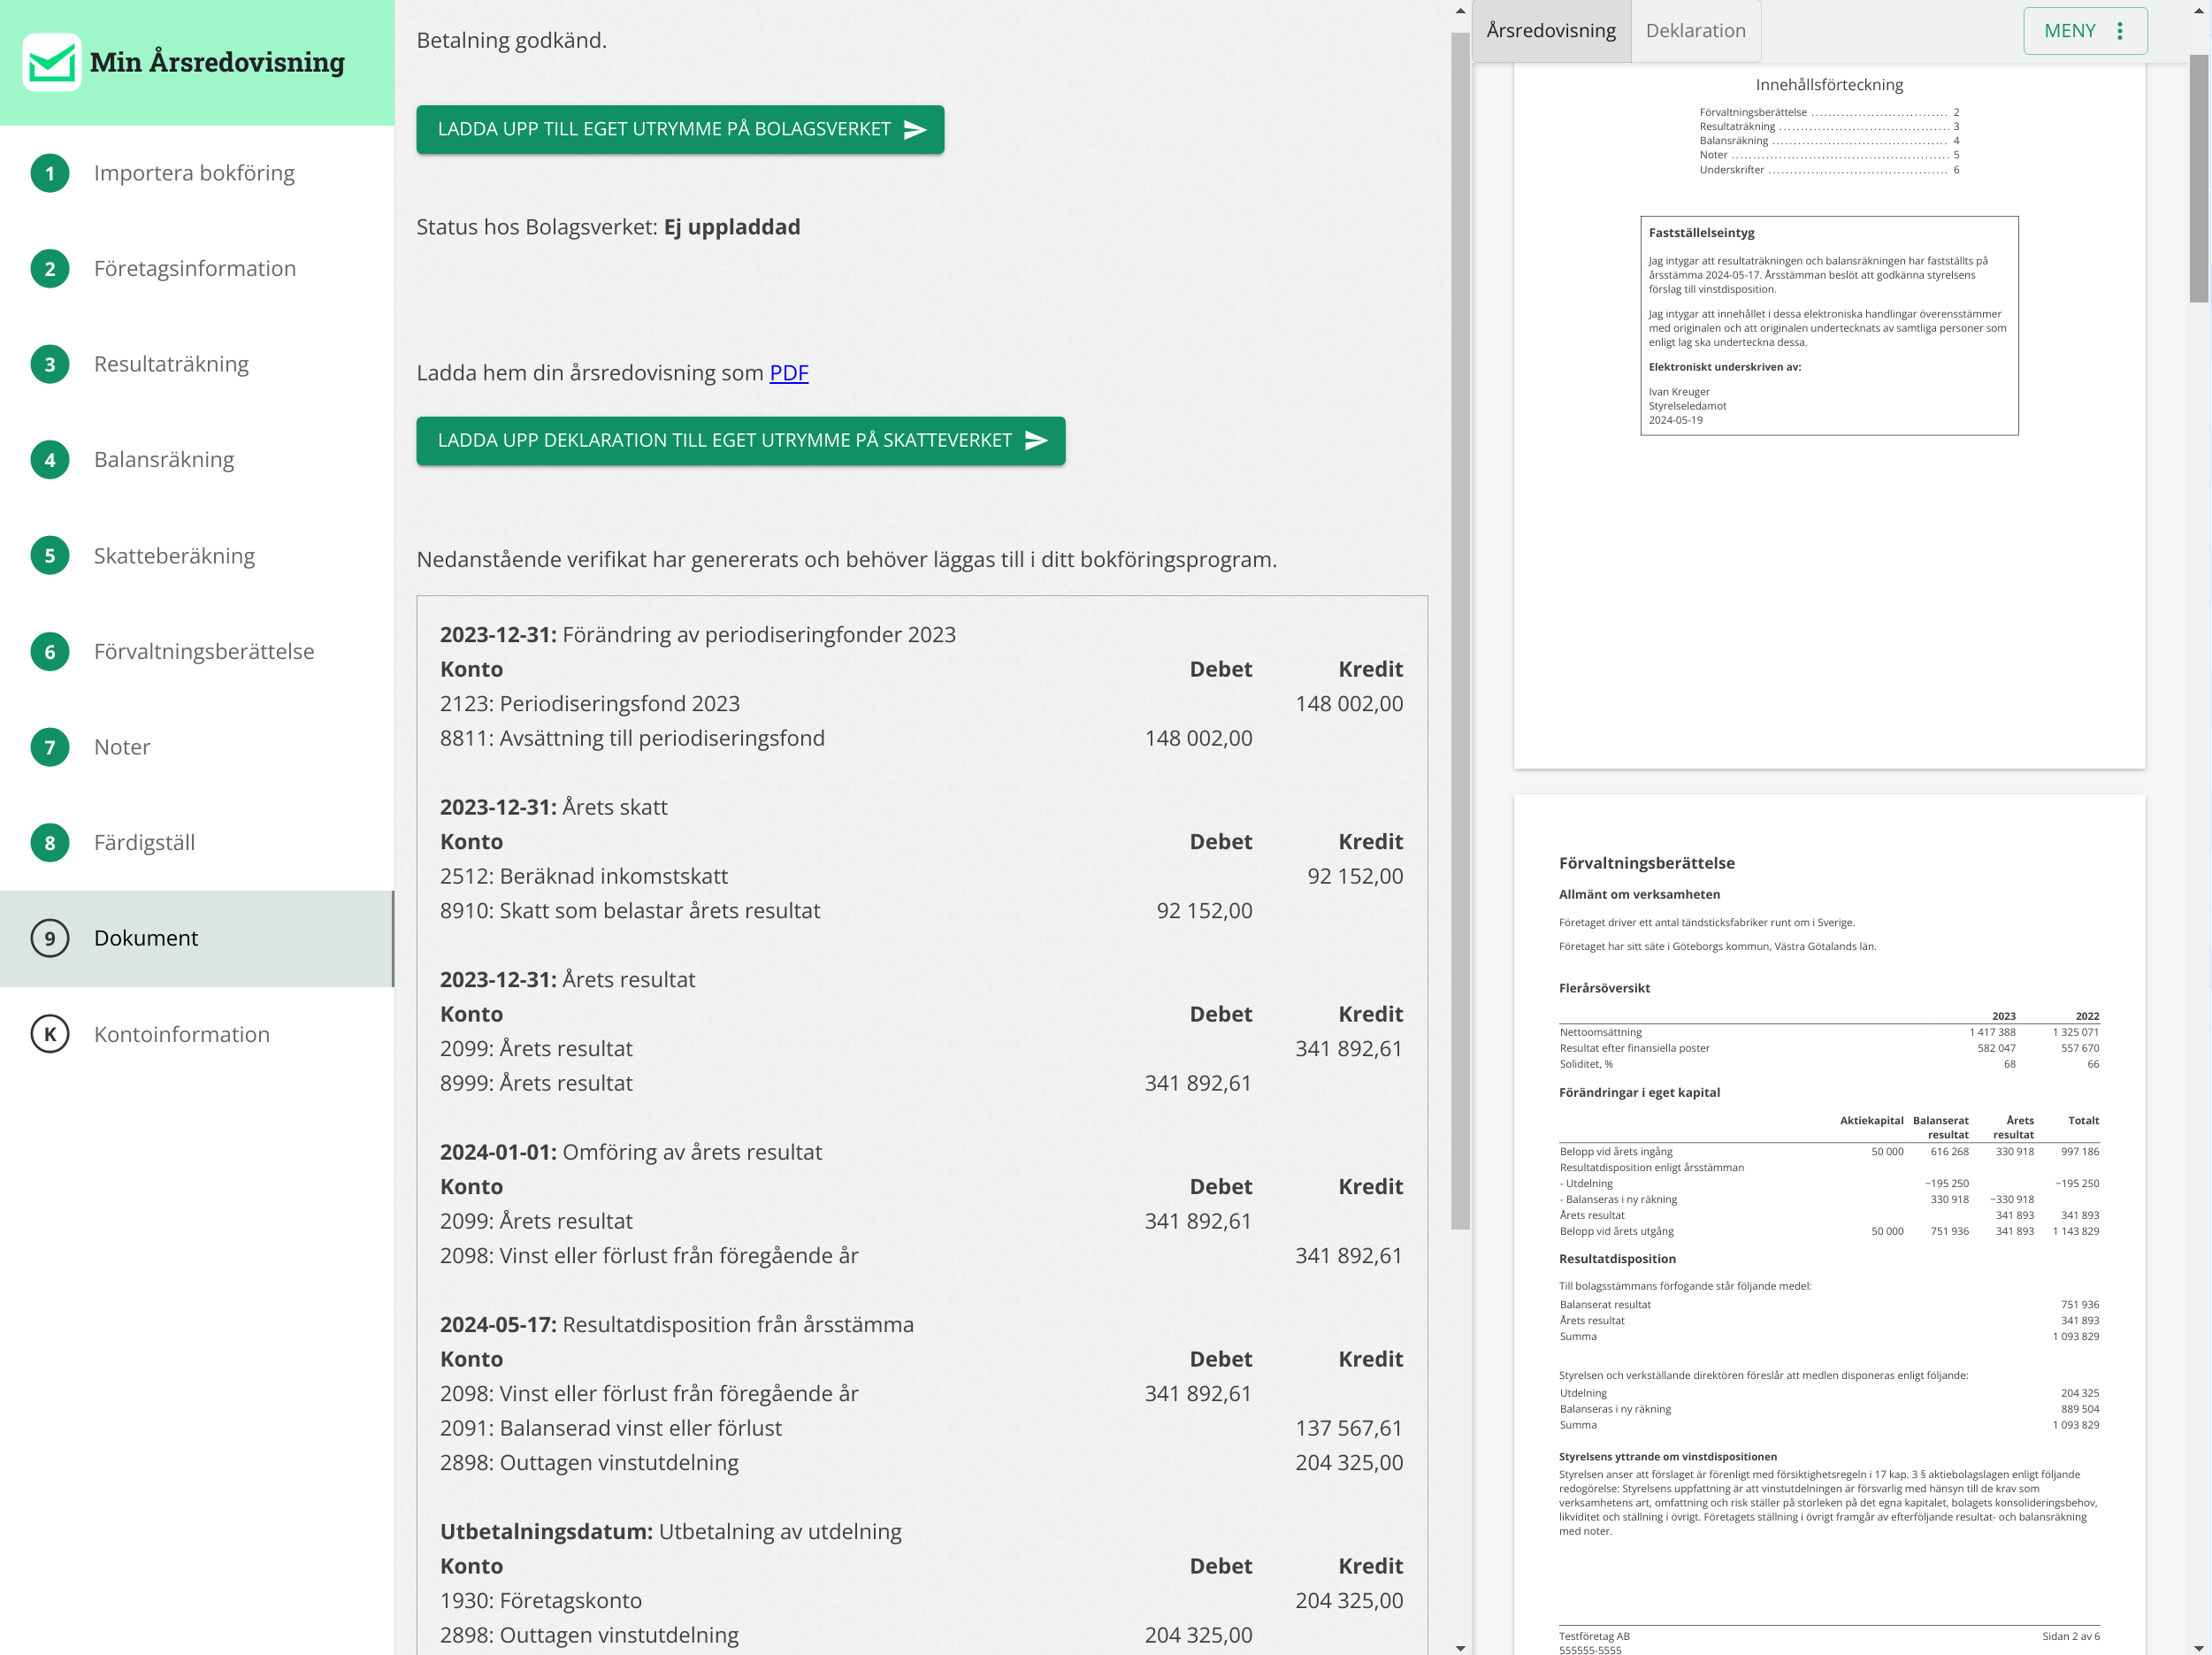Click step 5 circle icon Skatteberäkning

pyautogui.click(x=50, y=556)
